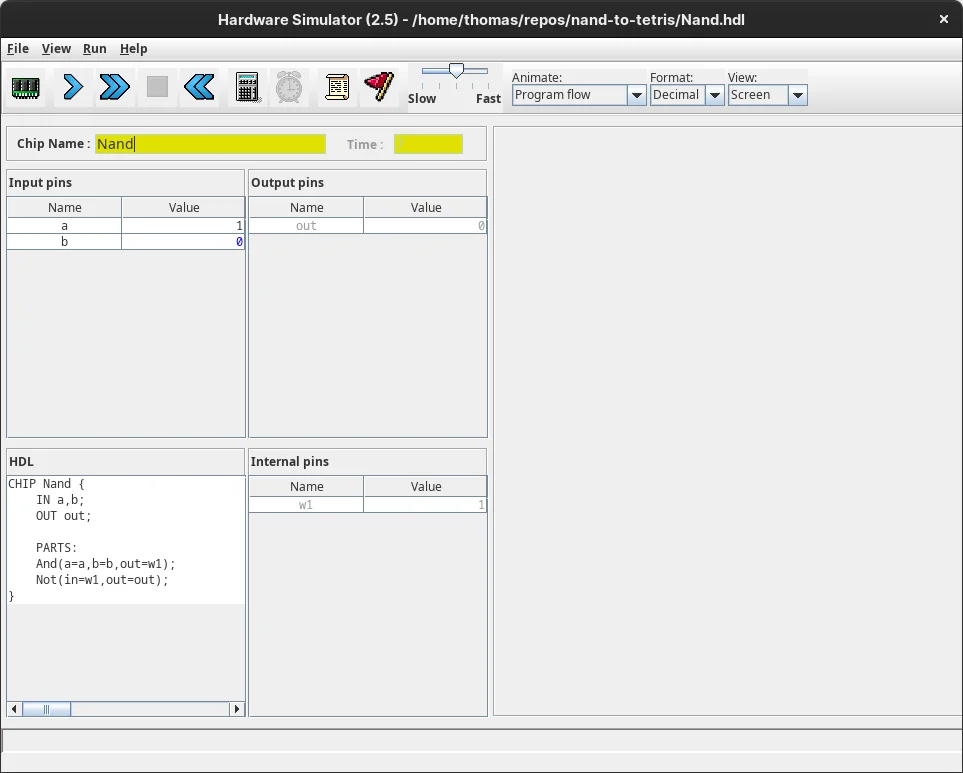Open the Run menu
This screenshot has height=773, width=963.
point(95,48)
